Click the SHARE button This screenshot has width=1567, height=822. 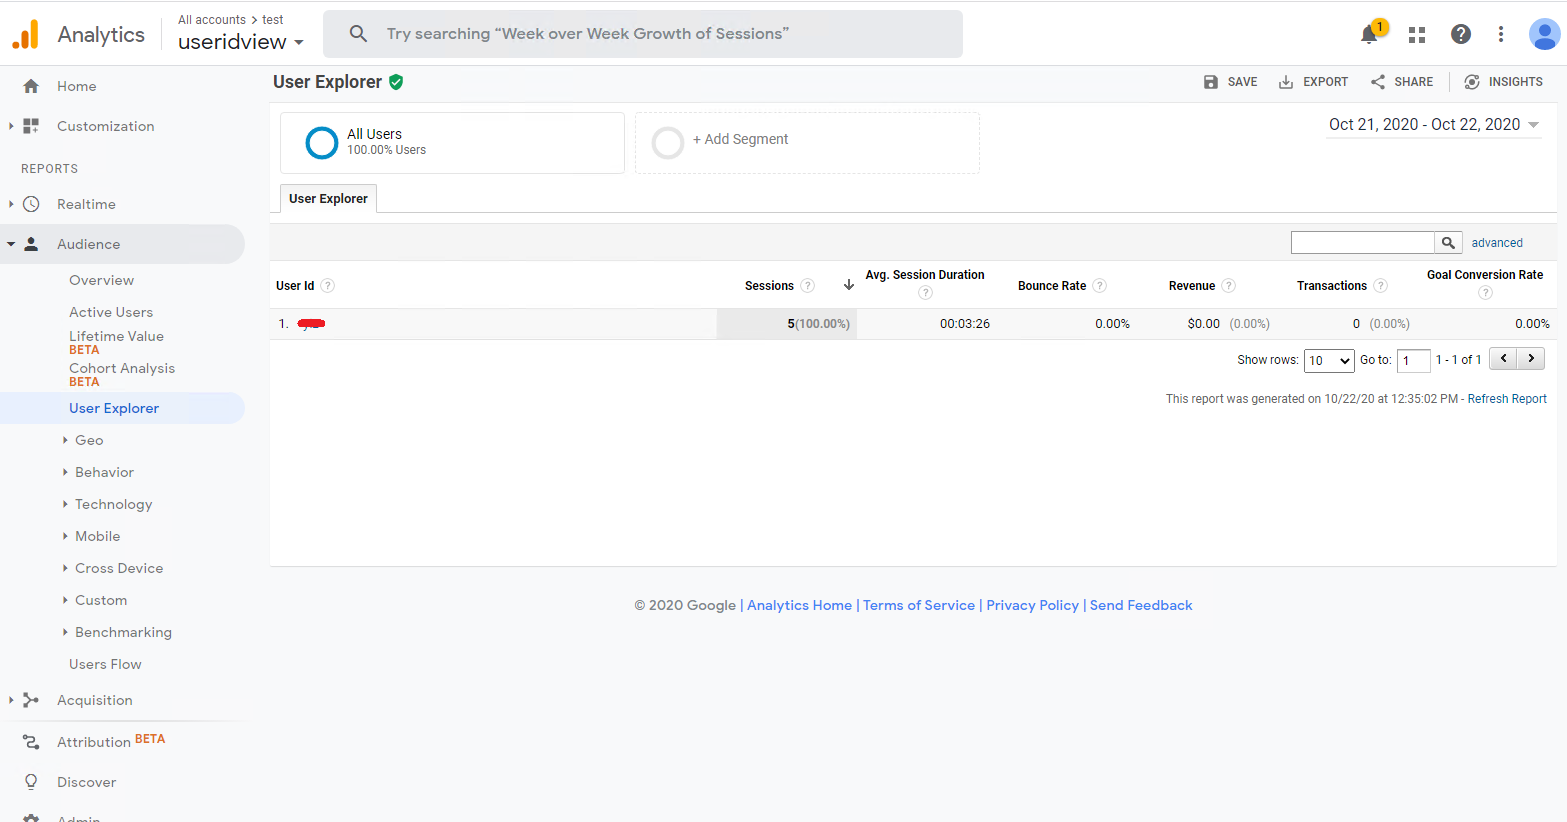pyautogui.click(x=1402, y=82)
